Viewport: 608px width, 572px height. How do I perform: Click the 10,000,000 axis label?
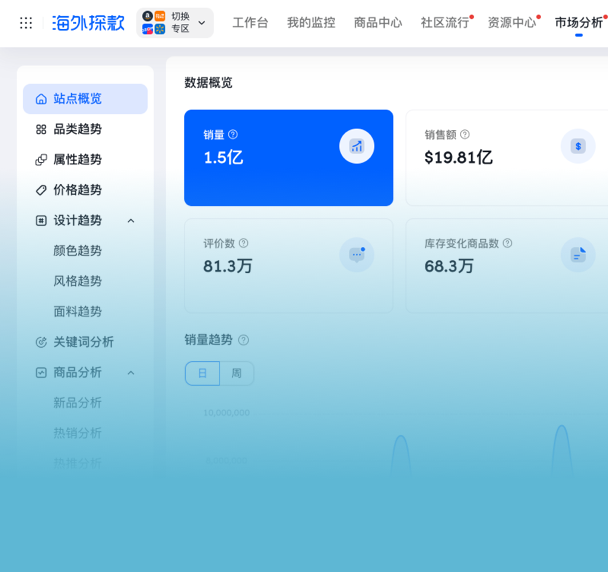226,413
